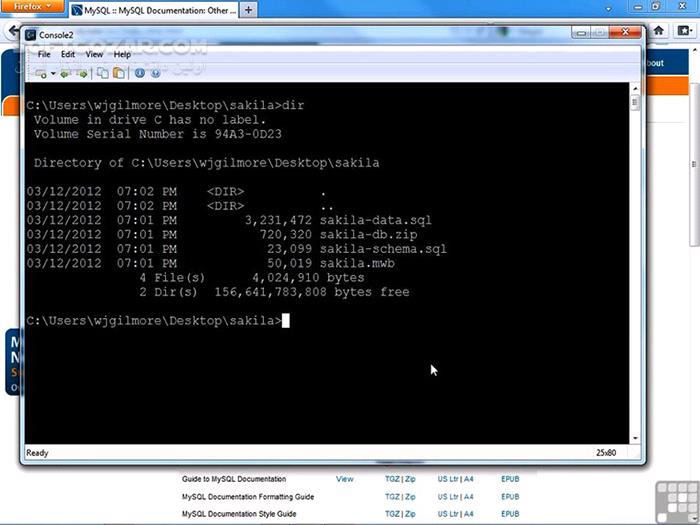The width and height of the screenshot is (700, 525).
Task: Click the New Tab icon in Console2 toolbar
Action: tap(41, 73)
